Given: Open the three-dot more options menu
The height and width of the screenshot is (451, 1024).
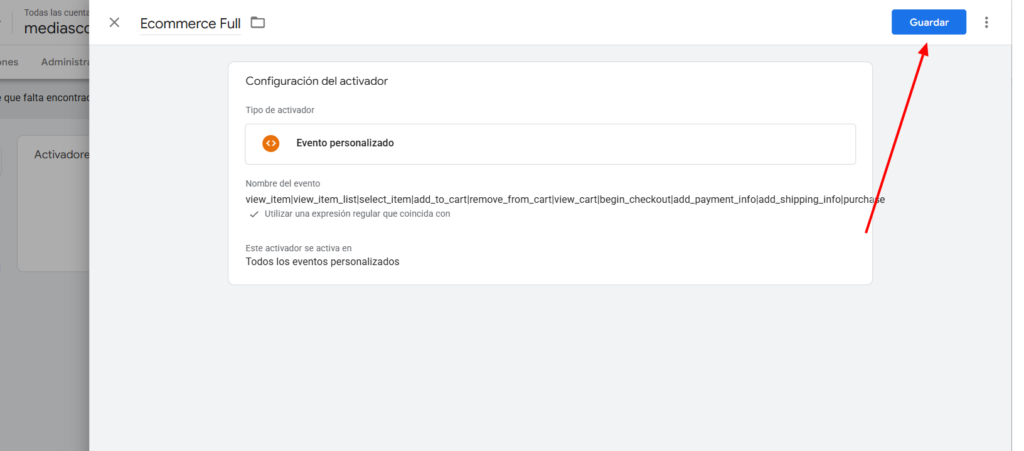Looking at the screenshot, I should click(x=987, y=22).
